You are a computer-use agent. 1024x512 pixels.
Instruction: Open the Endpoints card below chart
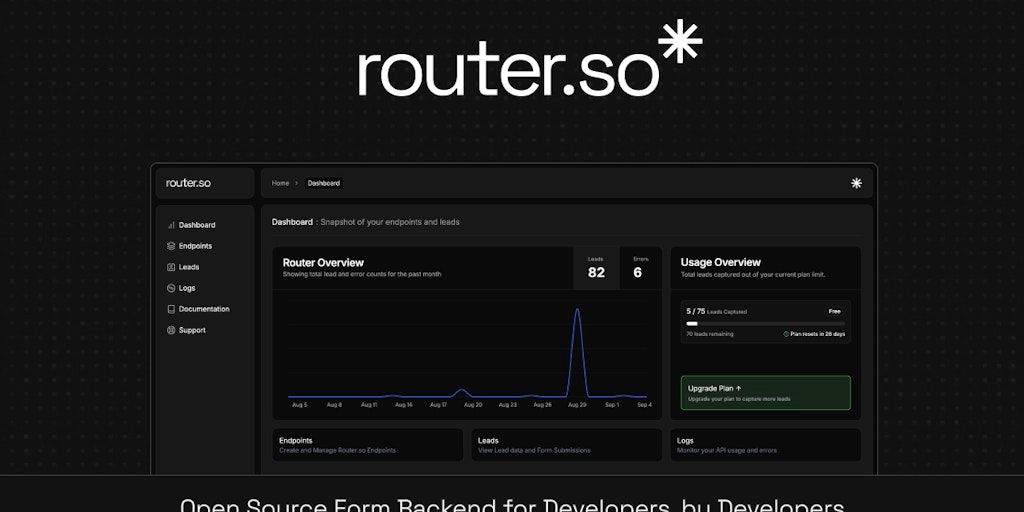point(367,445)
